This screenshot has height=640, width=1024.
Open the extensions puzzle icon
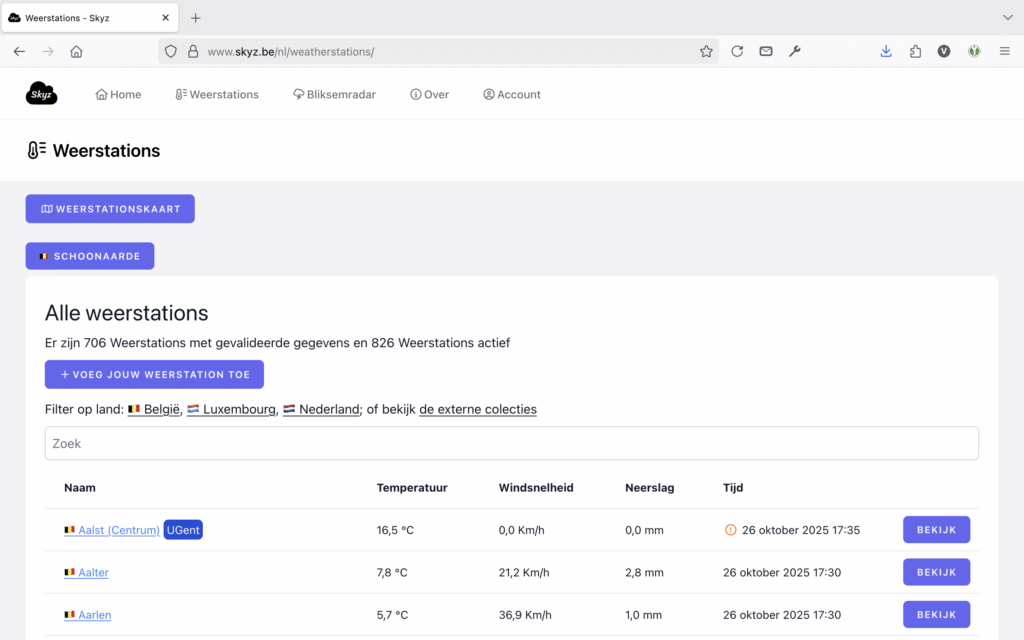(915, 51)
